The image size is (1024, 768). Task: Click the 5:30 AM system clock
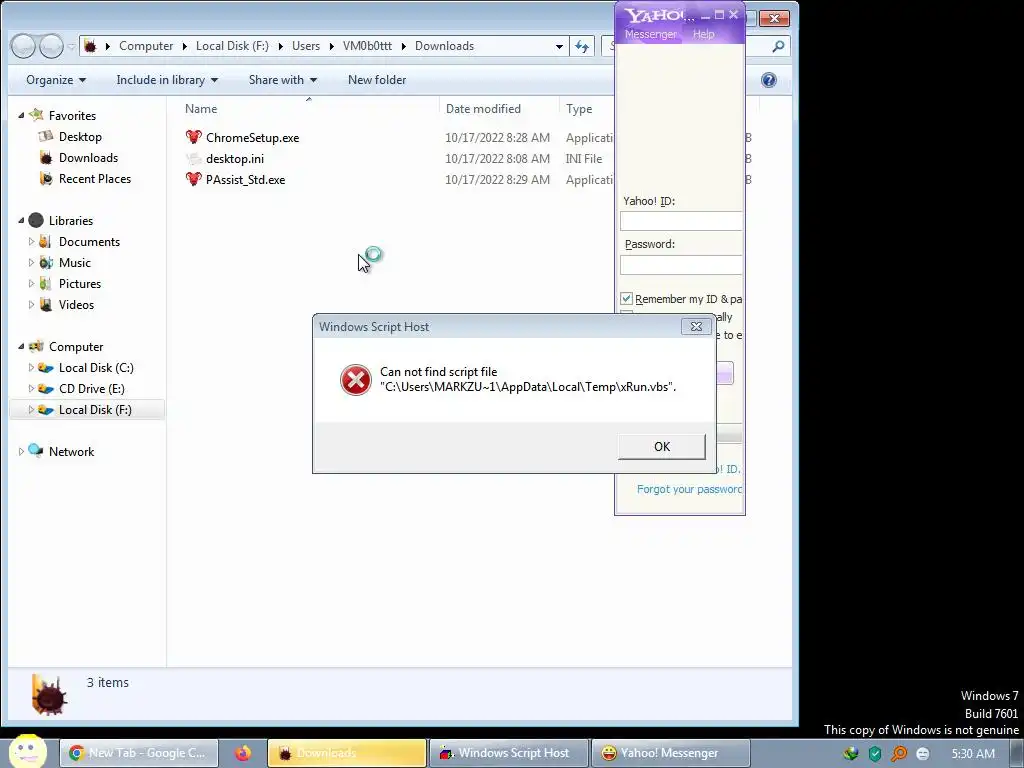(x=973, y=754)
